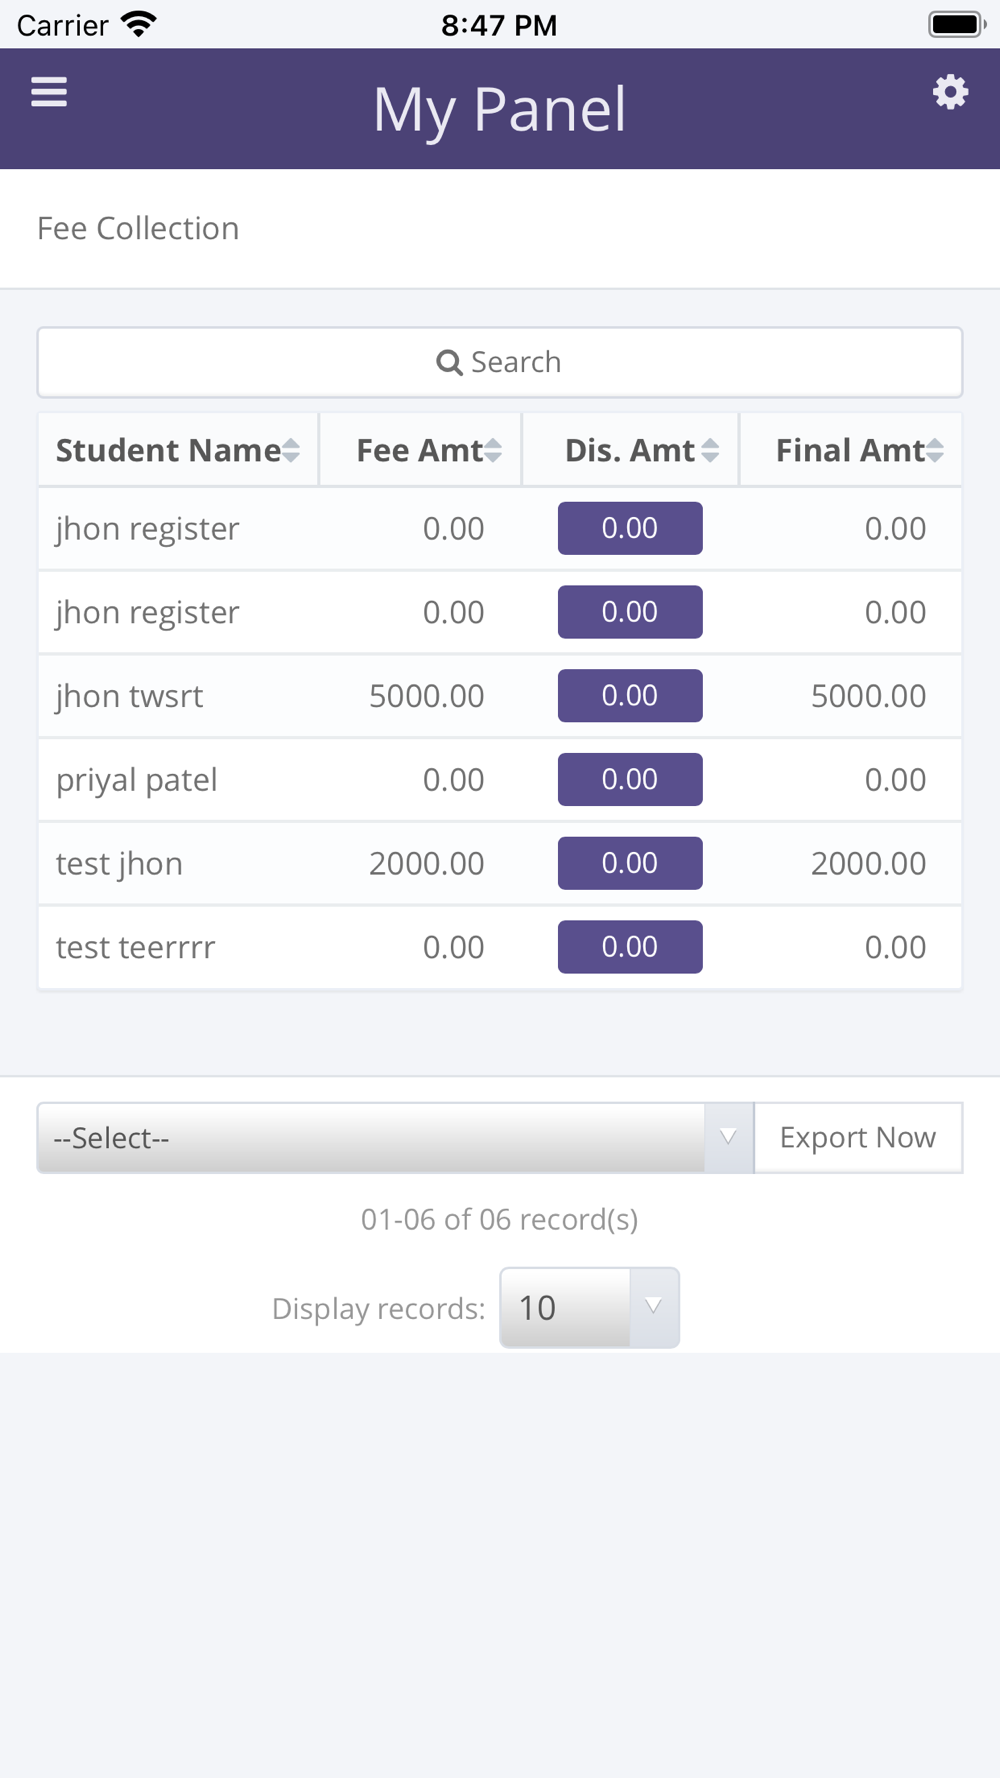Image resolution: width=1000 pixels, height=1778 pixels.
Task: Click discount amount for jhon twsrt
Action: pos(630,696)
